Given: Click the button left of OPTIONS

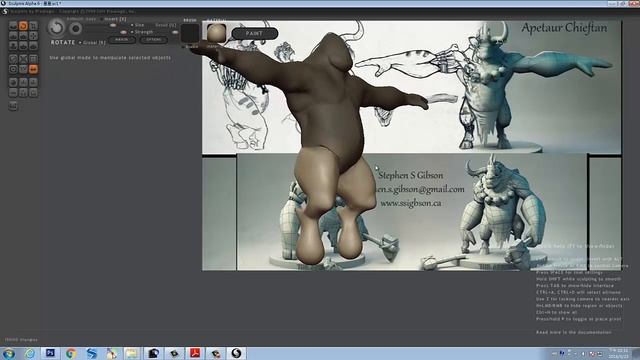Looking at the screenshot, I should 122,40.
